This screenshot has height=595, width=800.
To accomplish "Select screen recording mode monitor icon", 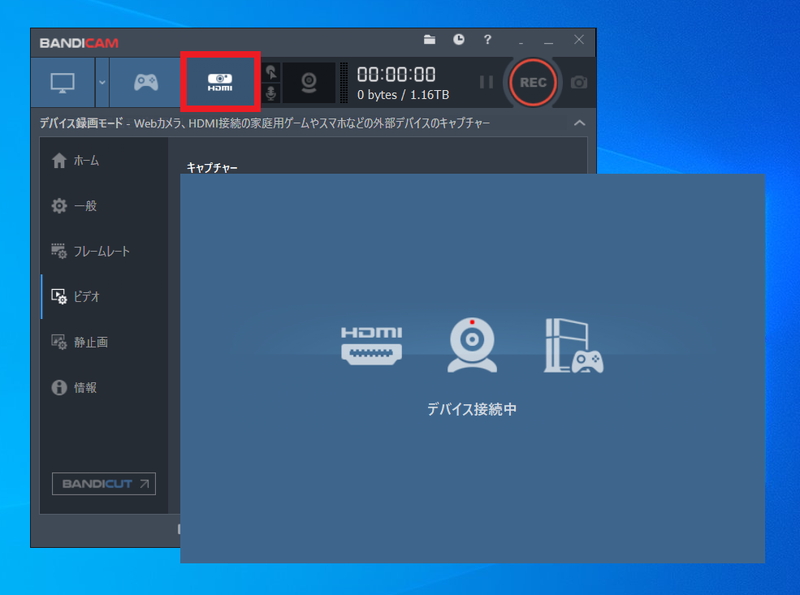I will coord(63,82).
